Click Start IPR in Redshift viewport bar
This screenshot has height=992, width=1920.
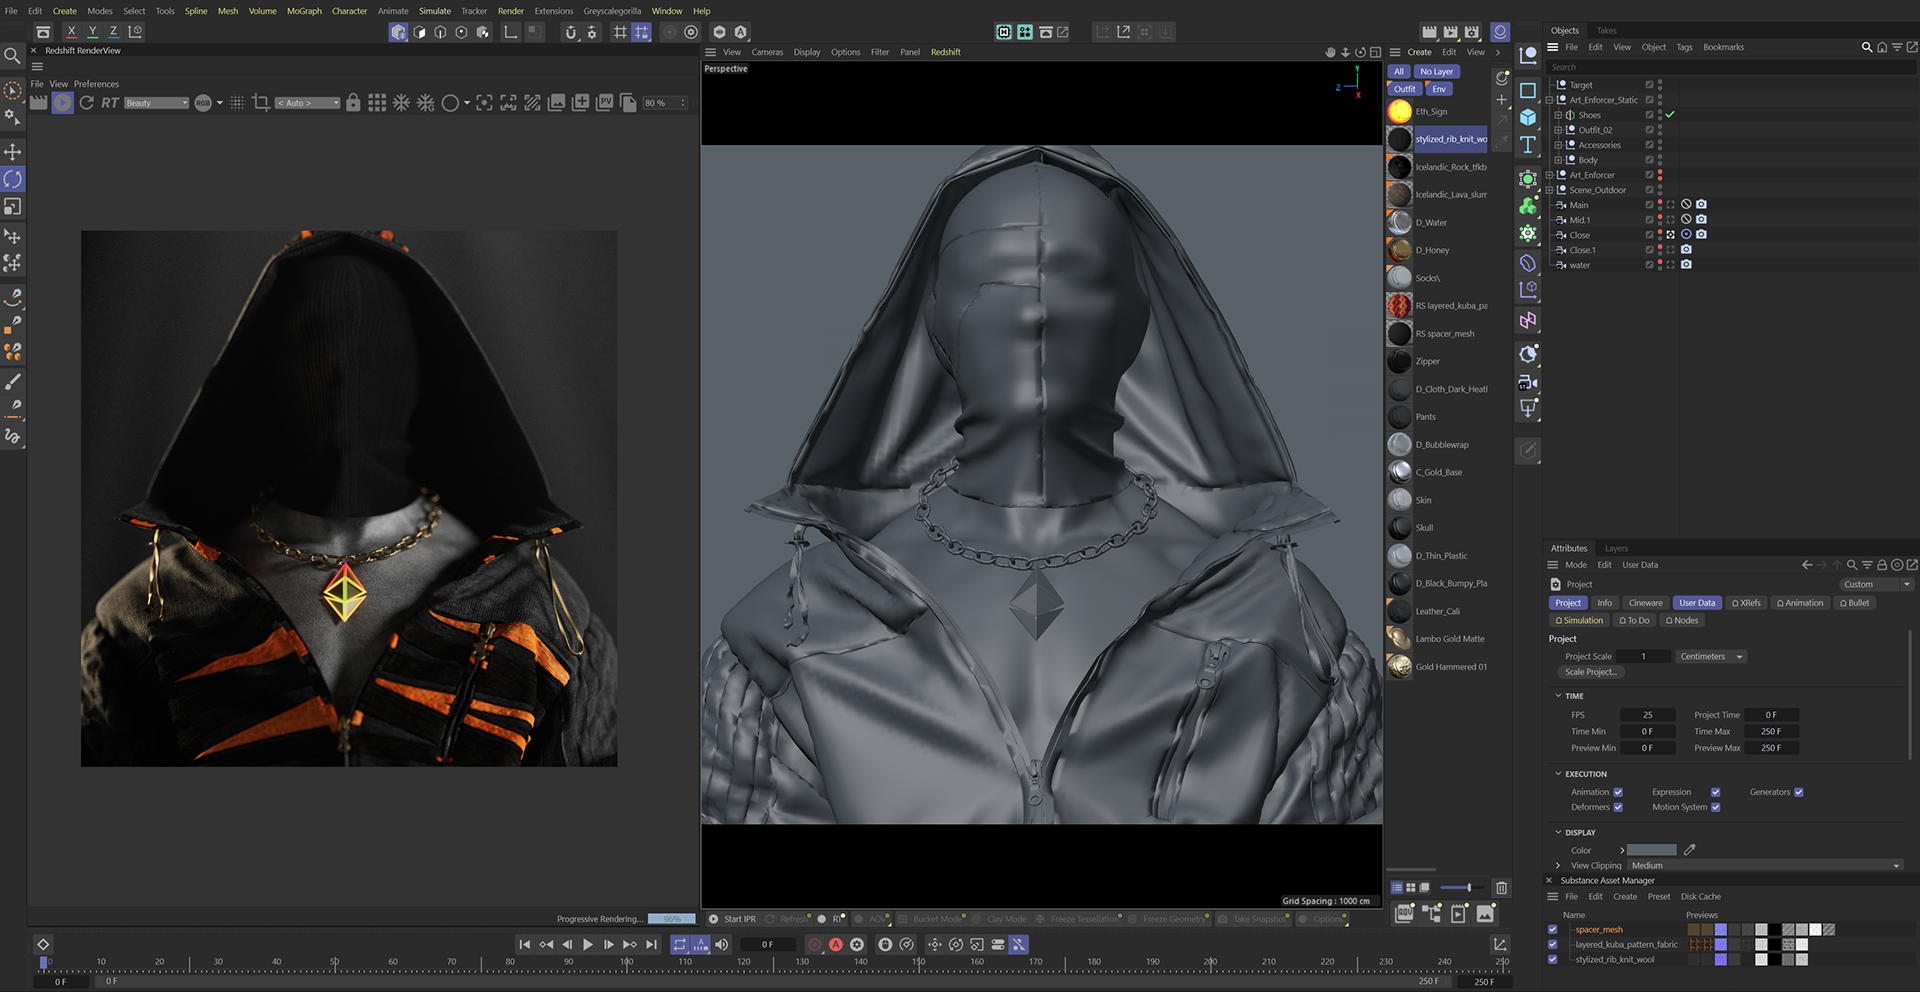point(732,919)
